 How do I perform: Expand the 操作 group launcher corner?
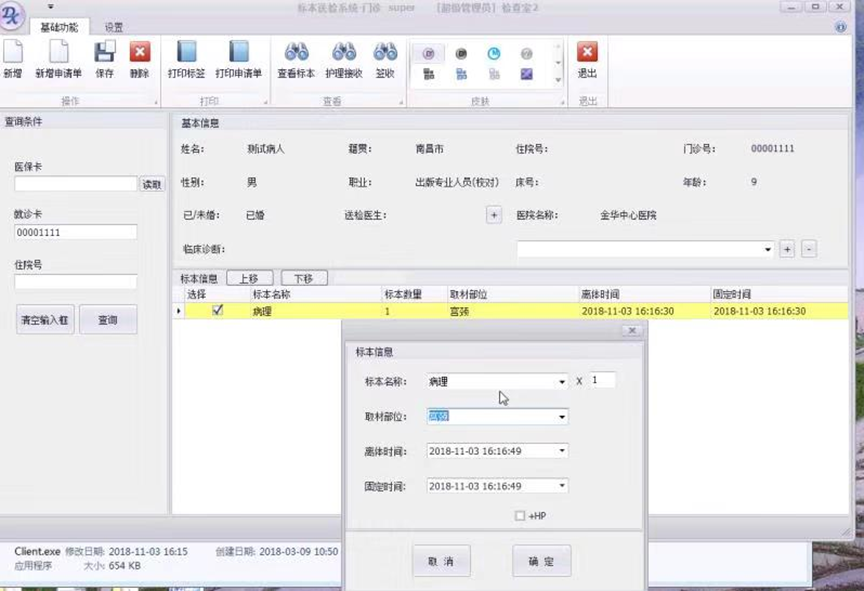point(156,102)
